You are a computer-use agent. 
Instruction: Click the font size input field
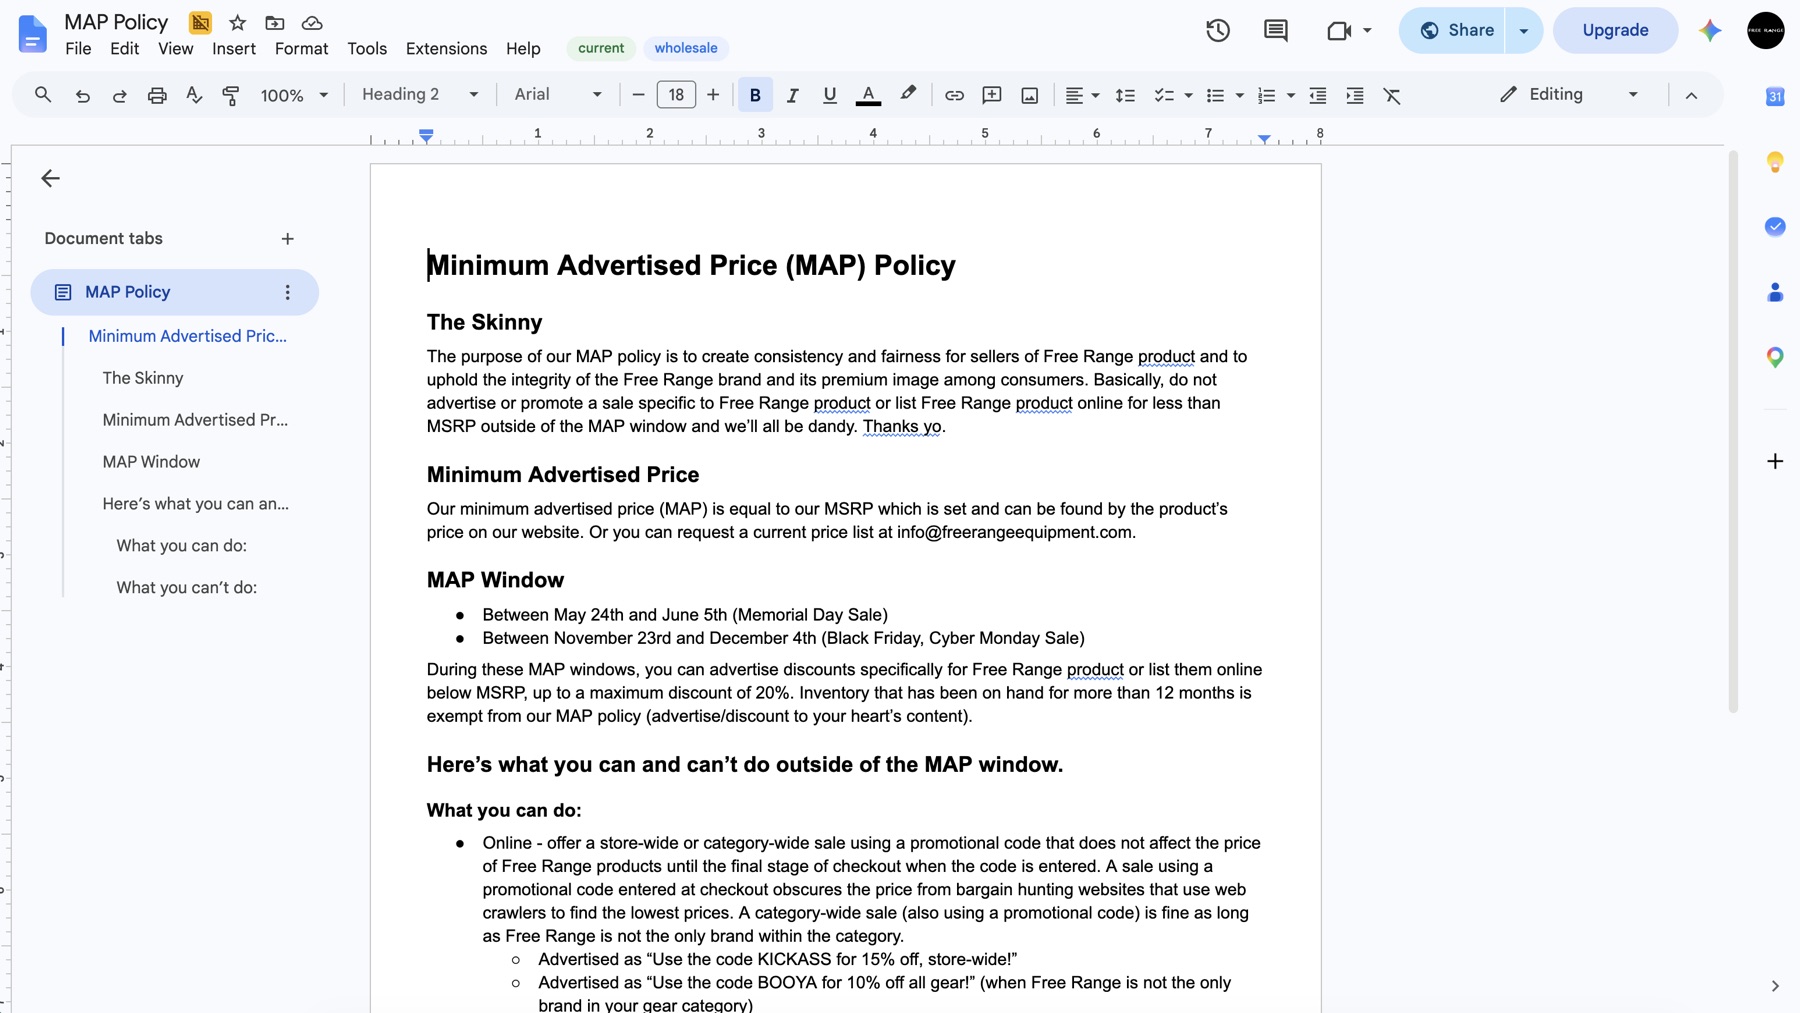[x=676, y=95]
